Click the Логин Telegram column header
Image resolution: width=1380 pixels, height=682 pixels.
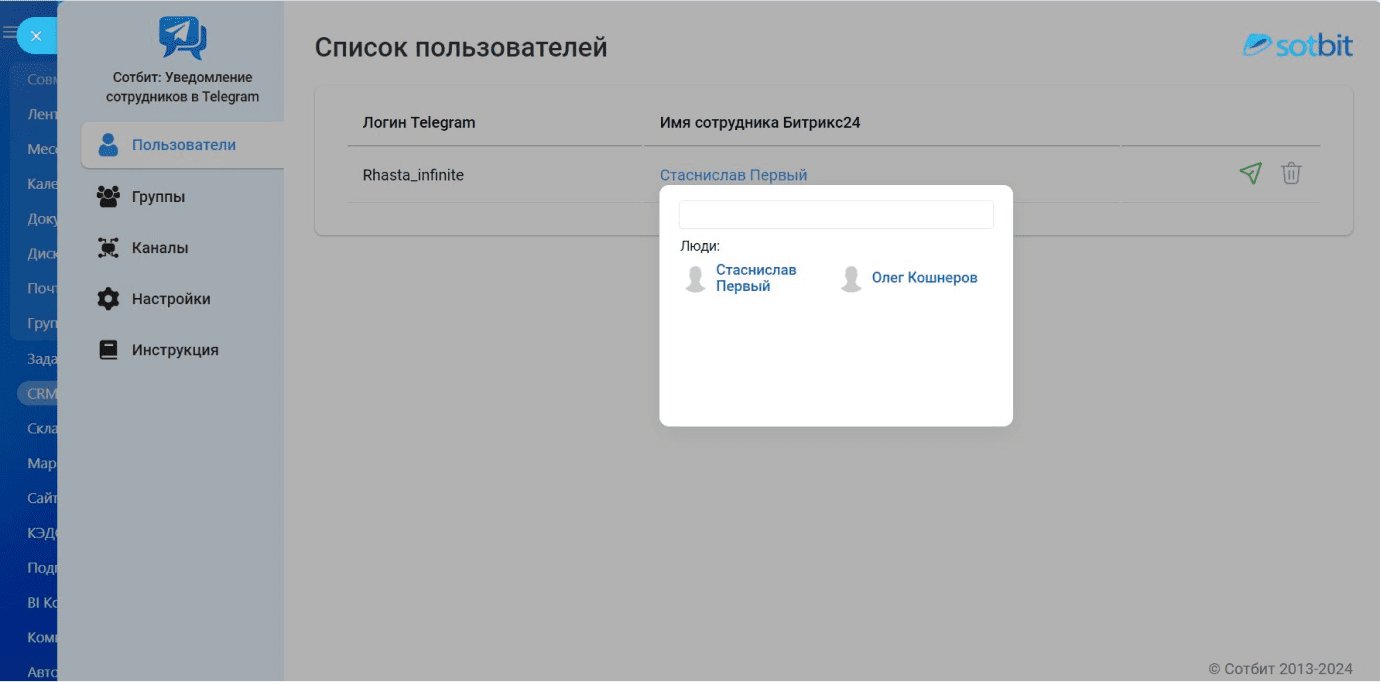pyautogui.click(x=419, y=123)
